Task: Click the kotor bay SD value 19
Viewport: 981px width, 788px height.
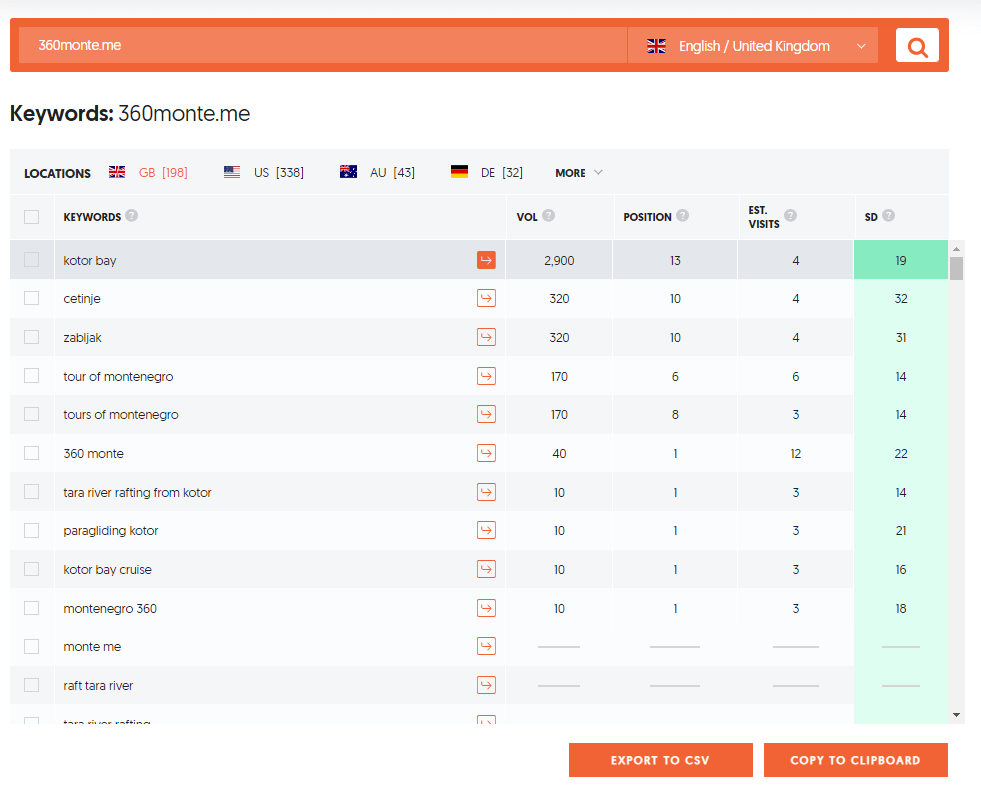Action: [x=901, y=260]
